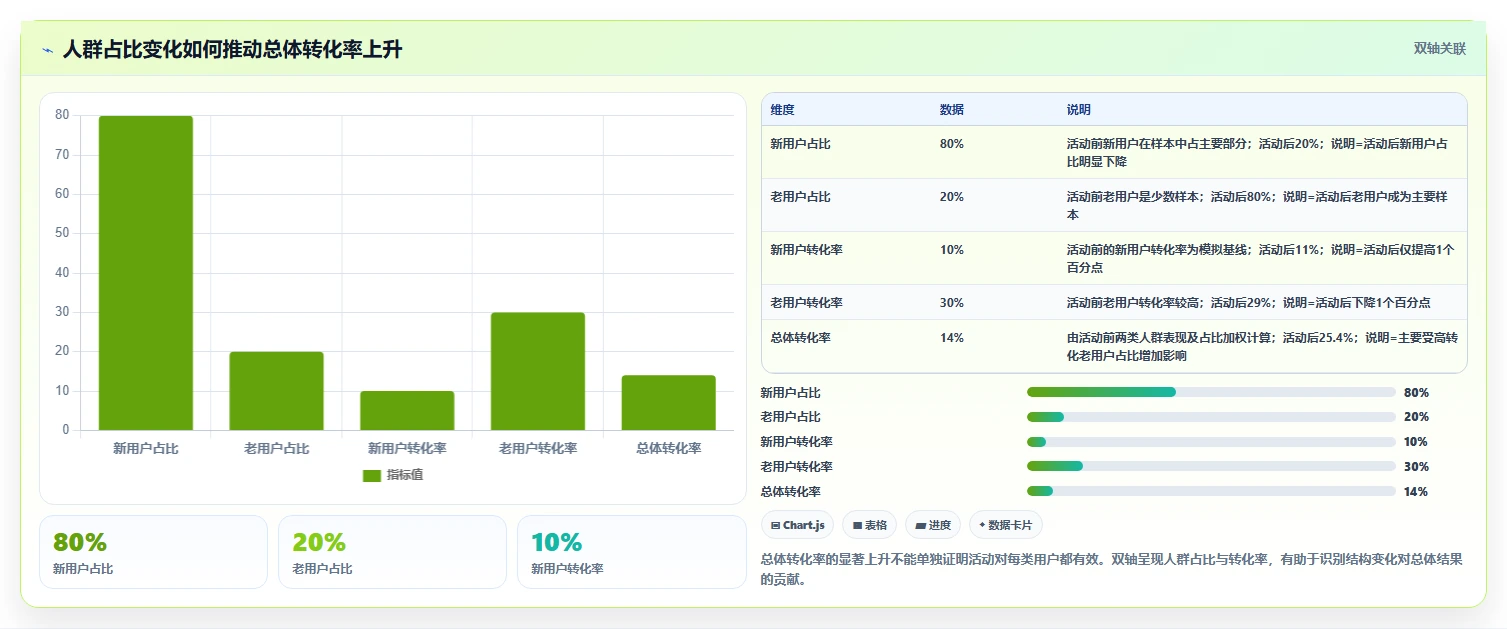Click the description starting 活动前的新用户转化率
This screenshot has width=1507, height=629.
coord(1260,259)
